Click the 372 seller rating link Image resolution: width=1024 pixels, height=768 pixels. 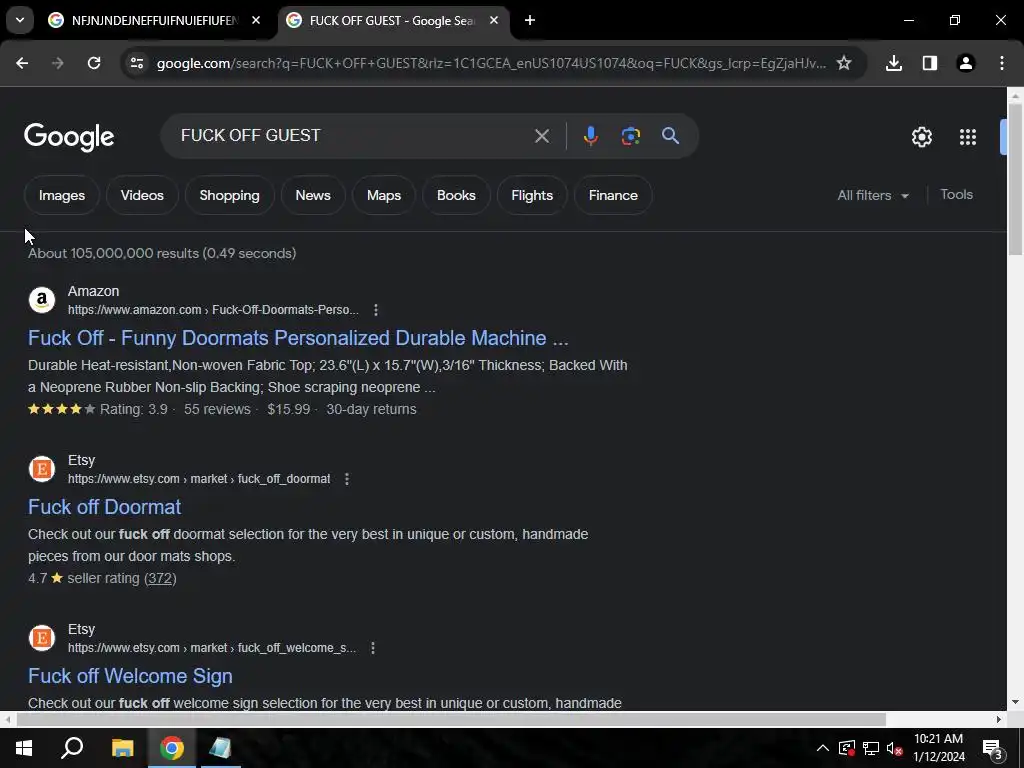coord(160,578)
